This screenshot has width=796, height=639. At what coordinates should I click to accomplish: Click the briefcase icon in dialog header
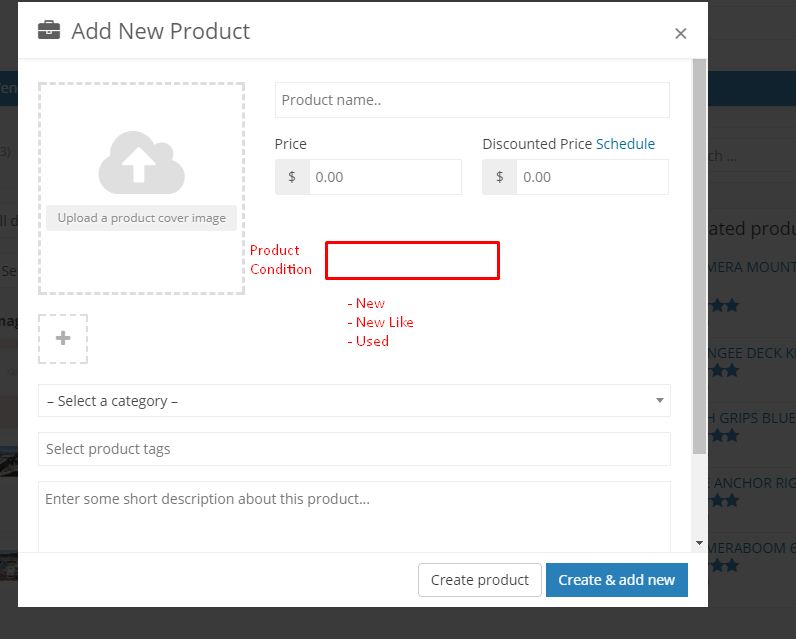click(x=49, y=31)
